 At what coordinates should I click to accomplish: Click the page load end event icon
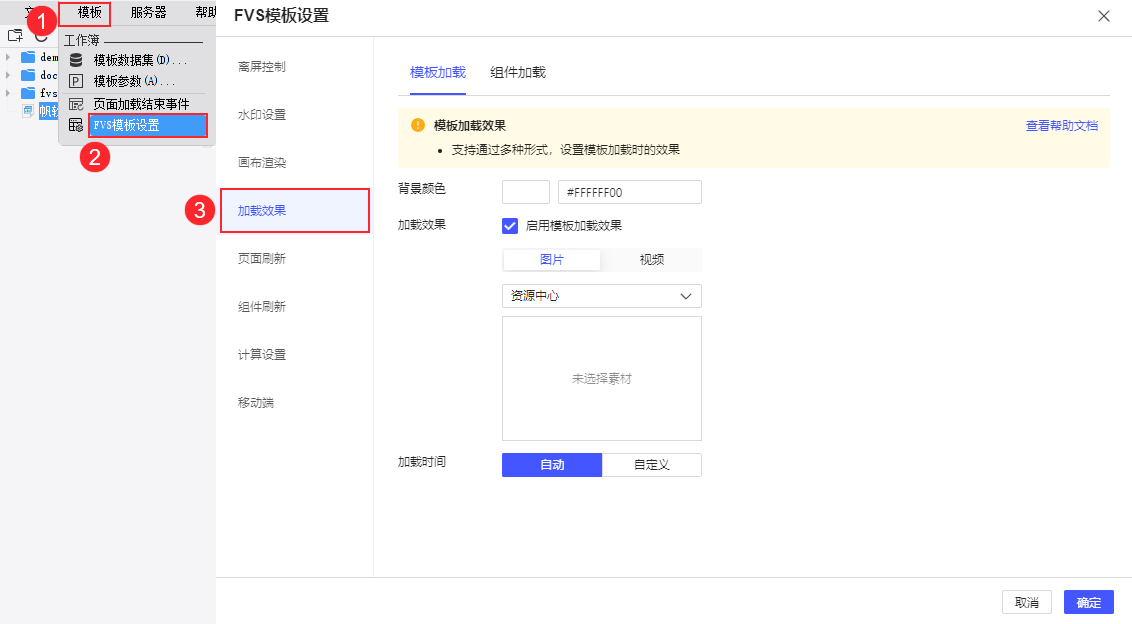[76, 104]
